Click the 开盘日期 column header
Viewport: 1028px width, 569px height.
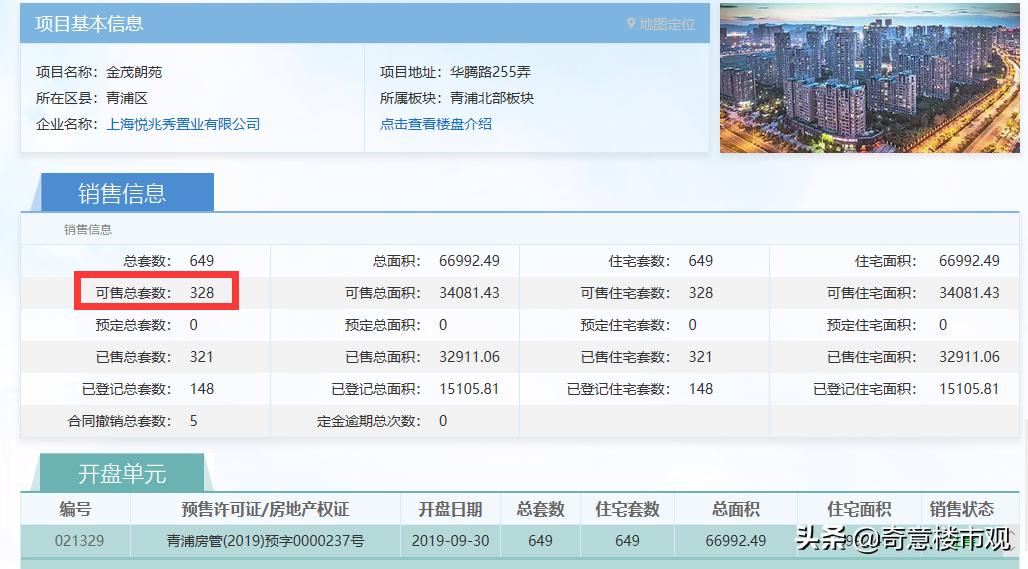click(x=450, y=509)
